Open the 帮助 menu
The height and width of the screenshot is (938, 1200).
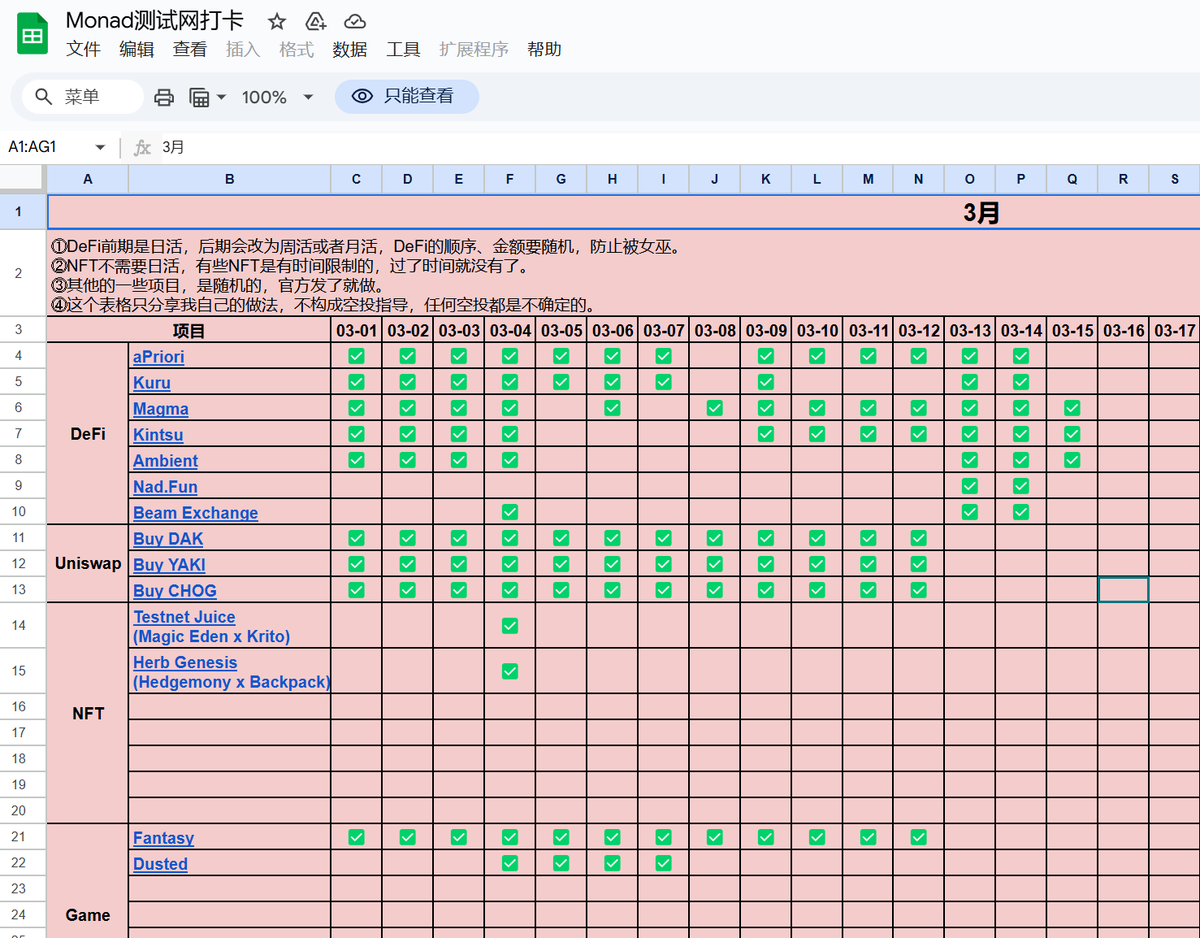coord(544,49)
